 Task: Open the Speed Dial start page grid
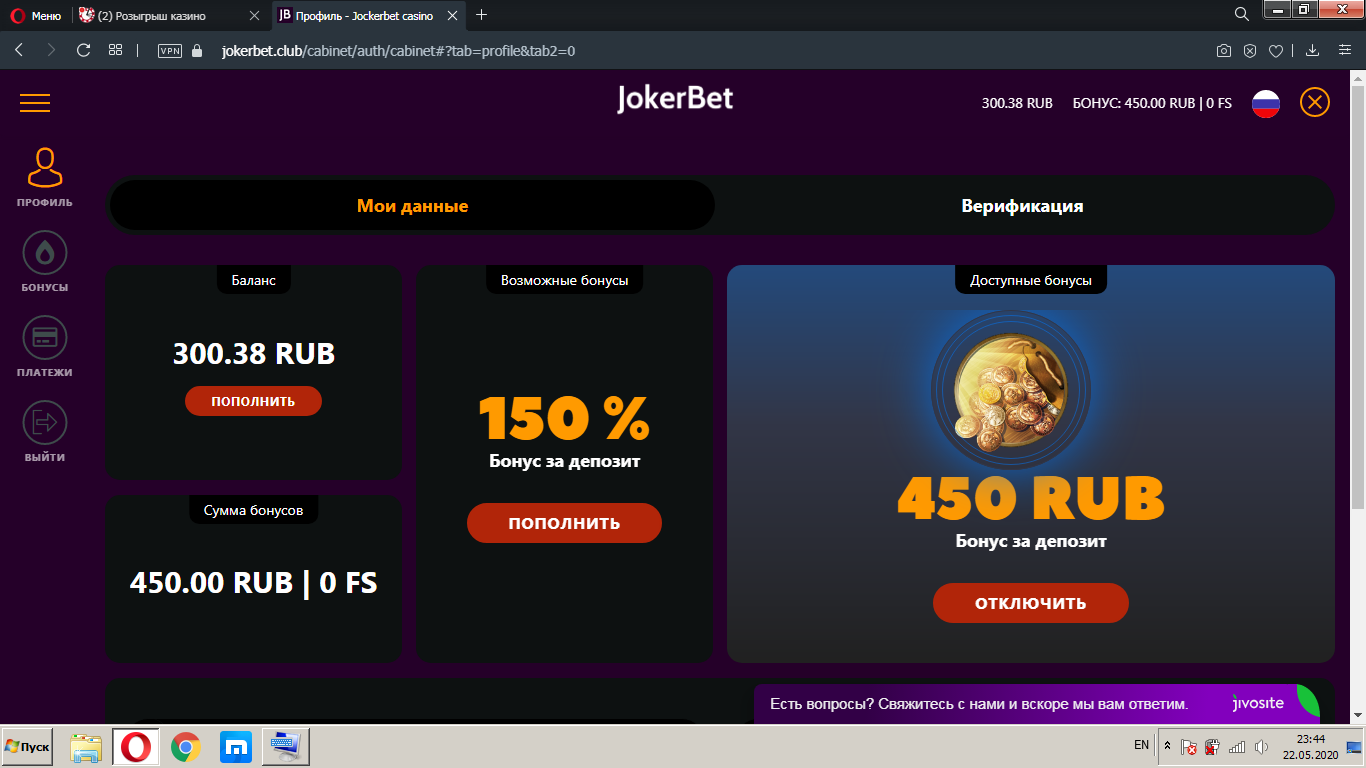coord(115,50)
